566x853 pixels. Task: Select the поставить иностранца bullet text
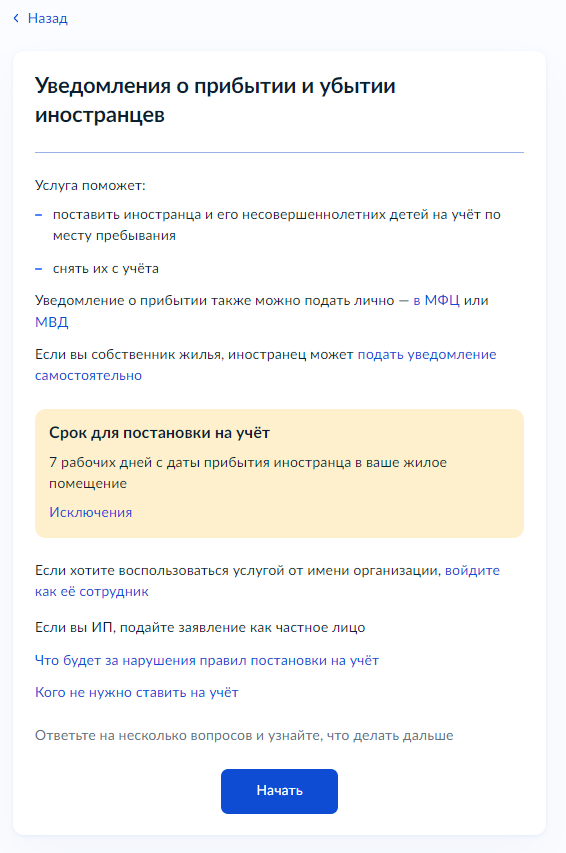tap(276, 225)
